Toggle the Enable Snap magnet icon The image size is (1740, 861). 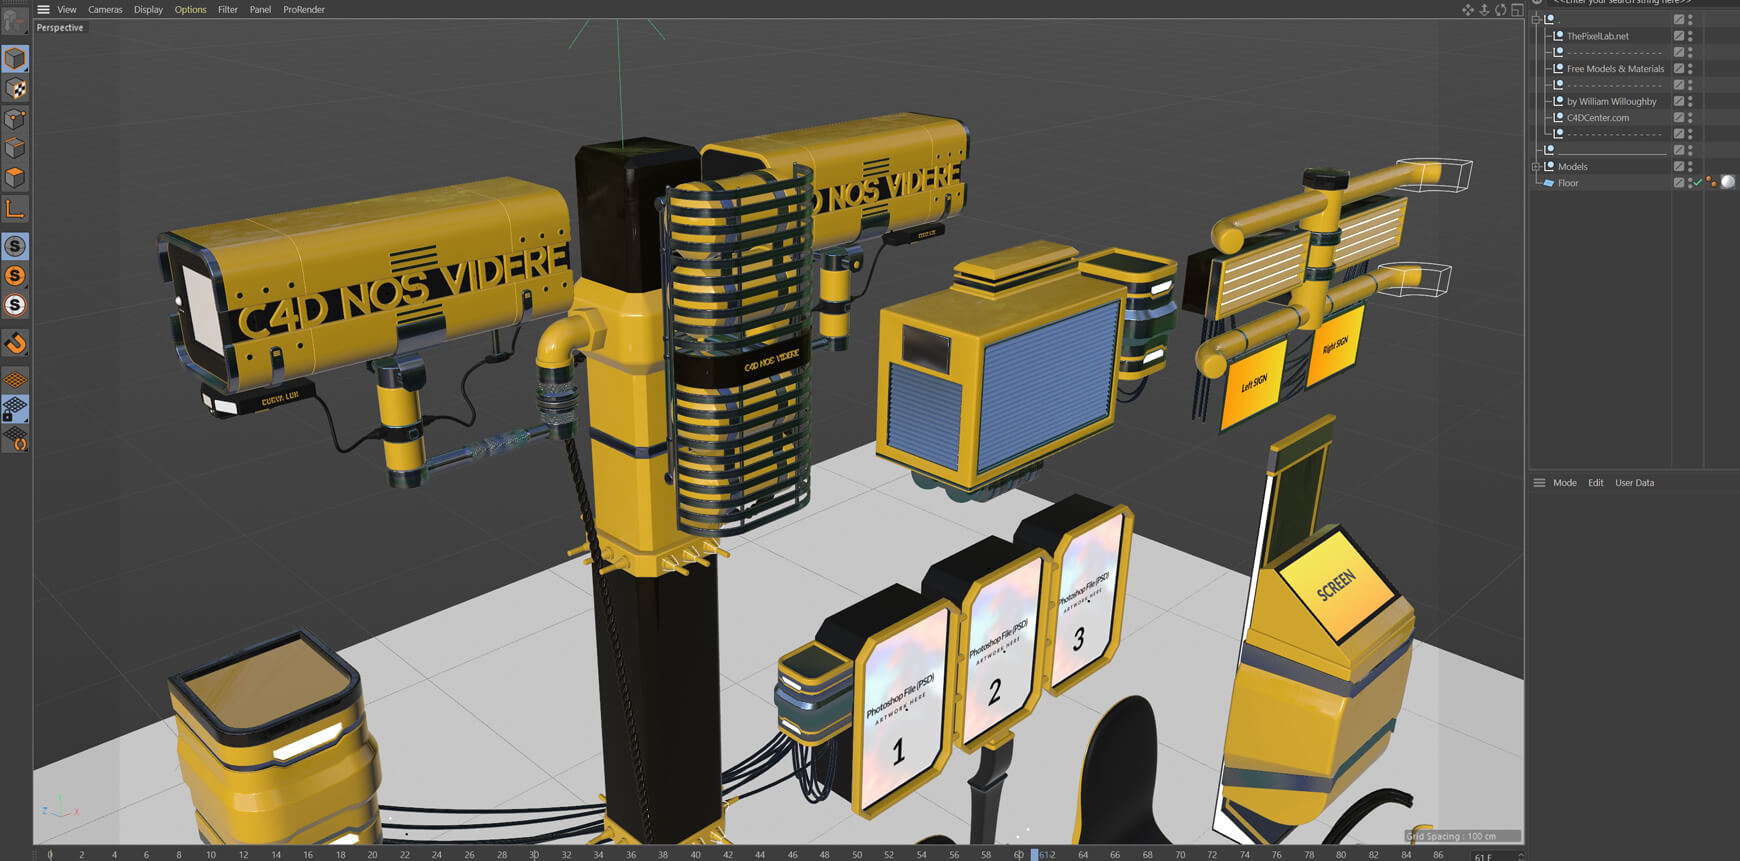[15, 343]
